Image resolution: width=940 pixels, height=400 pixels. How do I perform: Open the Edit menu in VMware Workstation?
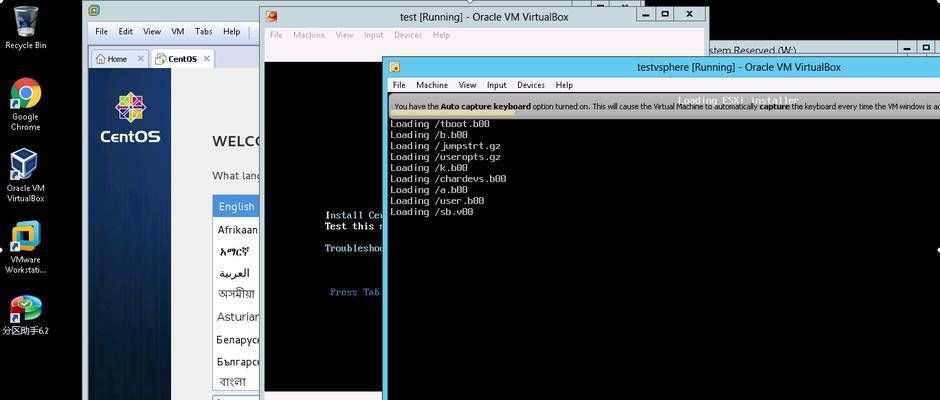click(x=125, y=31)
